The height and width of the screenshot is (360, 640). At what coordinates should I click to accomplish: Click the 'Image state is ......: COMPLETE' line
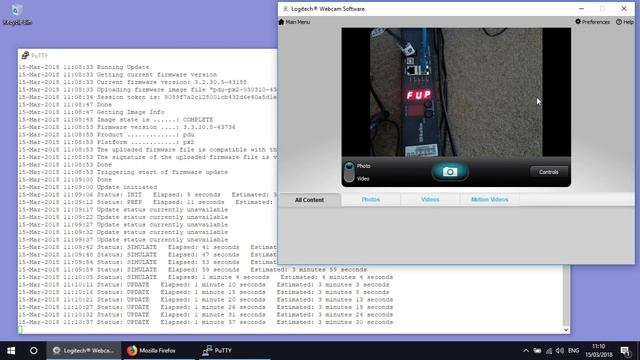click(116, 120)
